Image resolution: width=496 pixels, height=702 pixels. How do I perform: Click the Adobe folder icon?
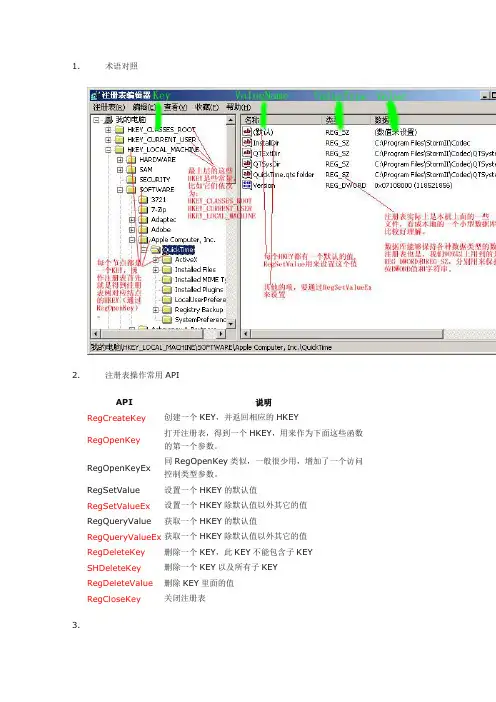143,230
